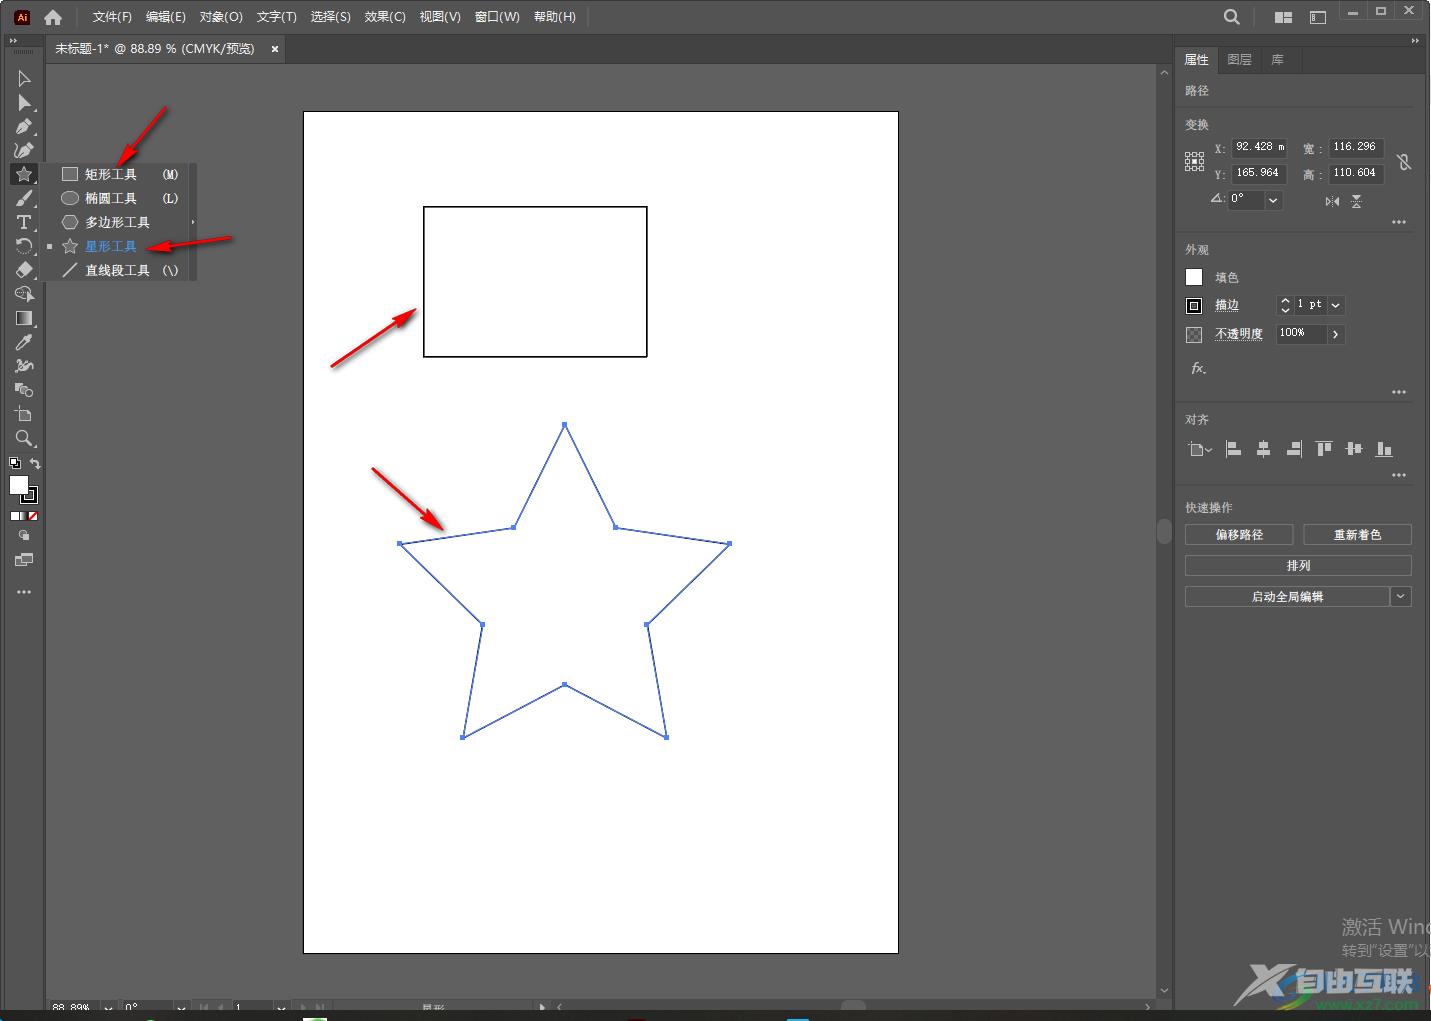Click horizontal align center icon
This screenshot has width=1431, height=1021.
[x=1264, y=450]
